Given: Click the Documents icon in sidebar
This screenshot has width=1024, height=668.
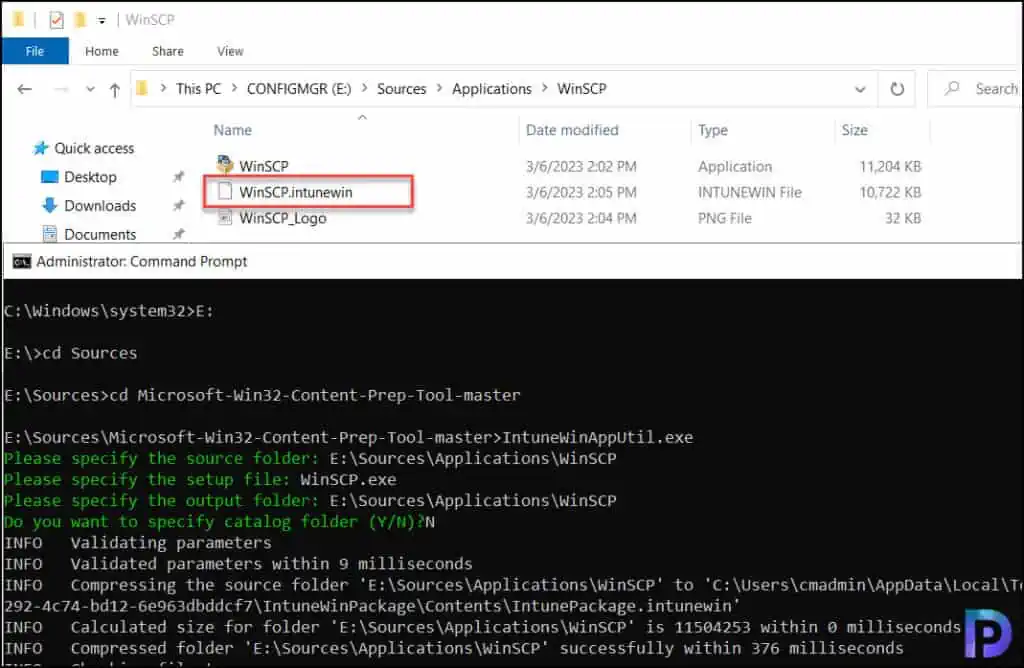Looking at the screenshot, I should tap(50, 233).
